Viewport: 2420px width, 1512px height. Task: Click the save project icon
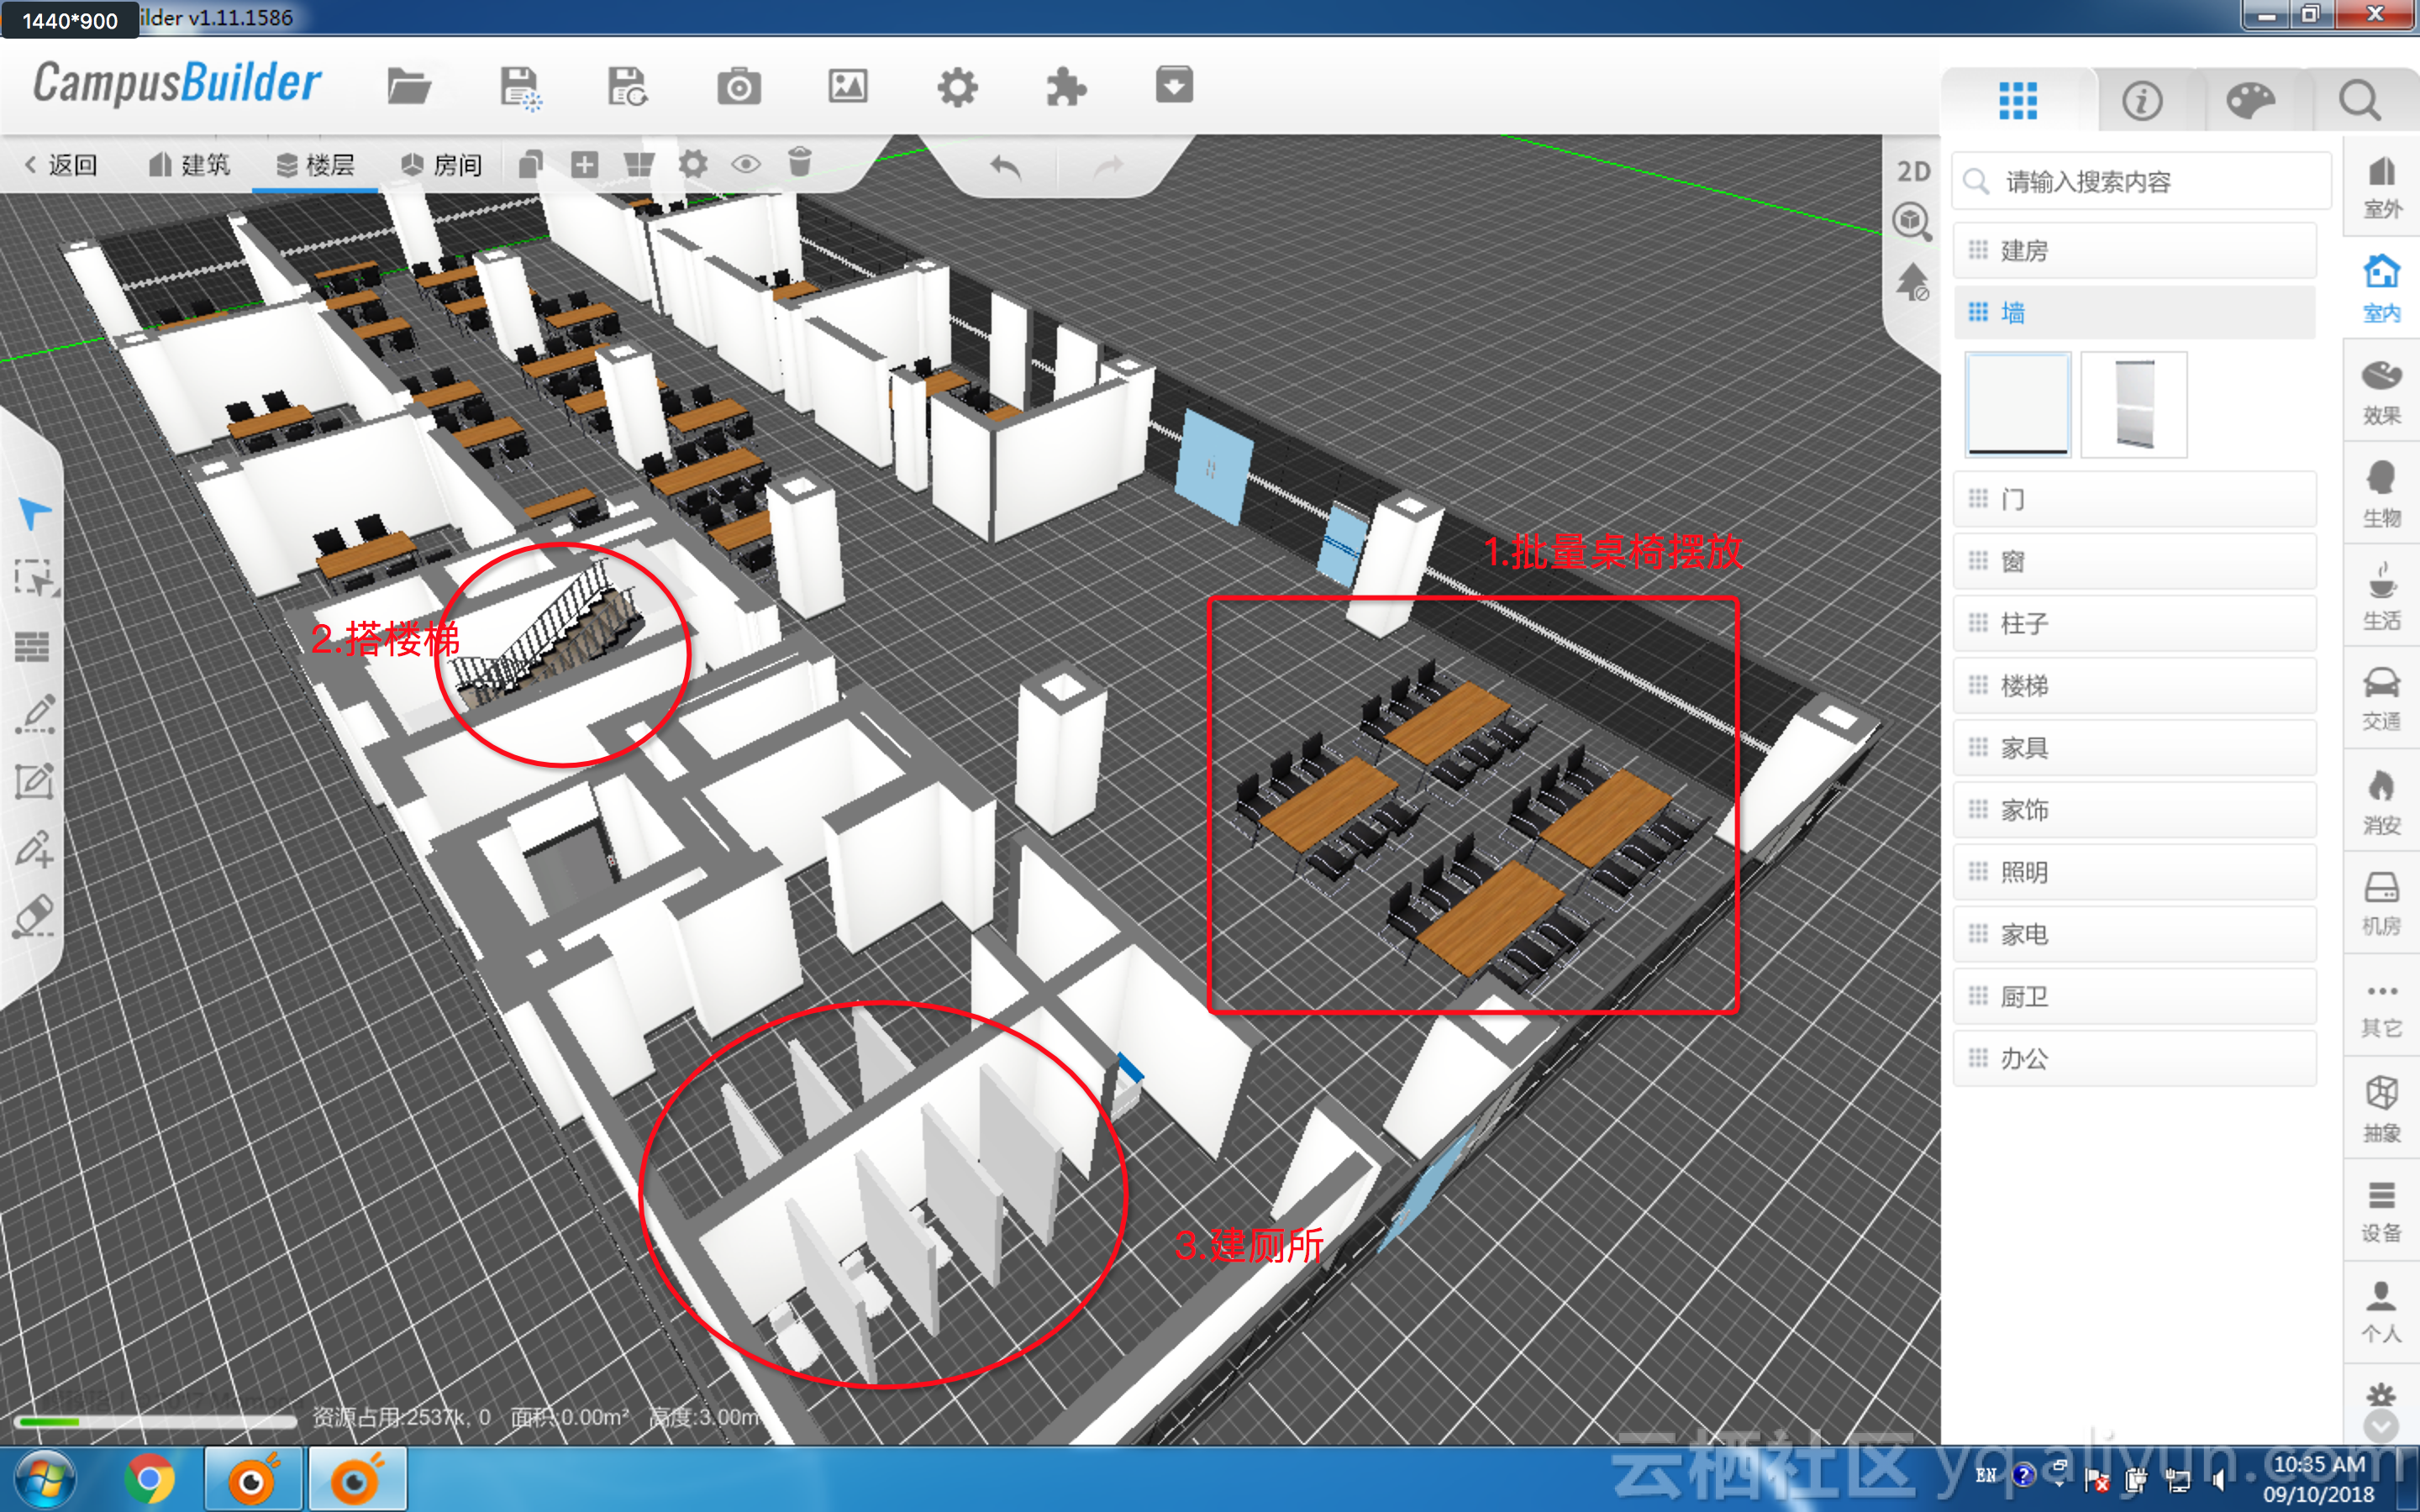[519, 87]
